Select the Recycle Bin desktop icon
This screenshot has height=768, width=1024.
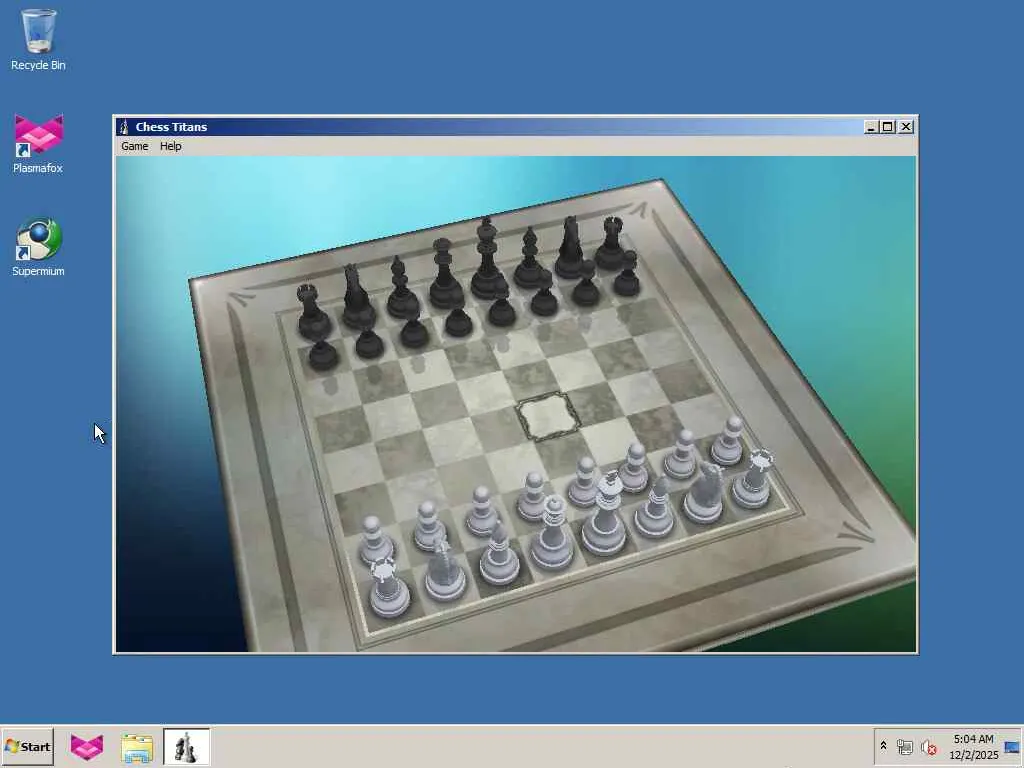point(38,39)
